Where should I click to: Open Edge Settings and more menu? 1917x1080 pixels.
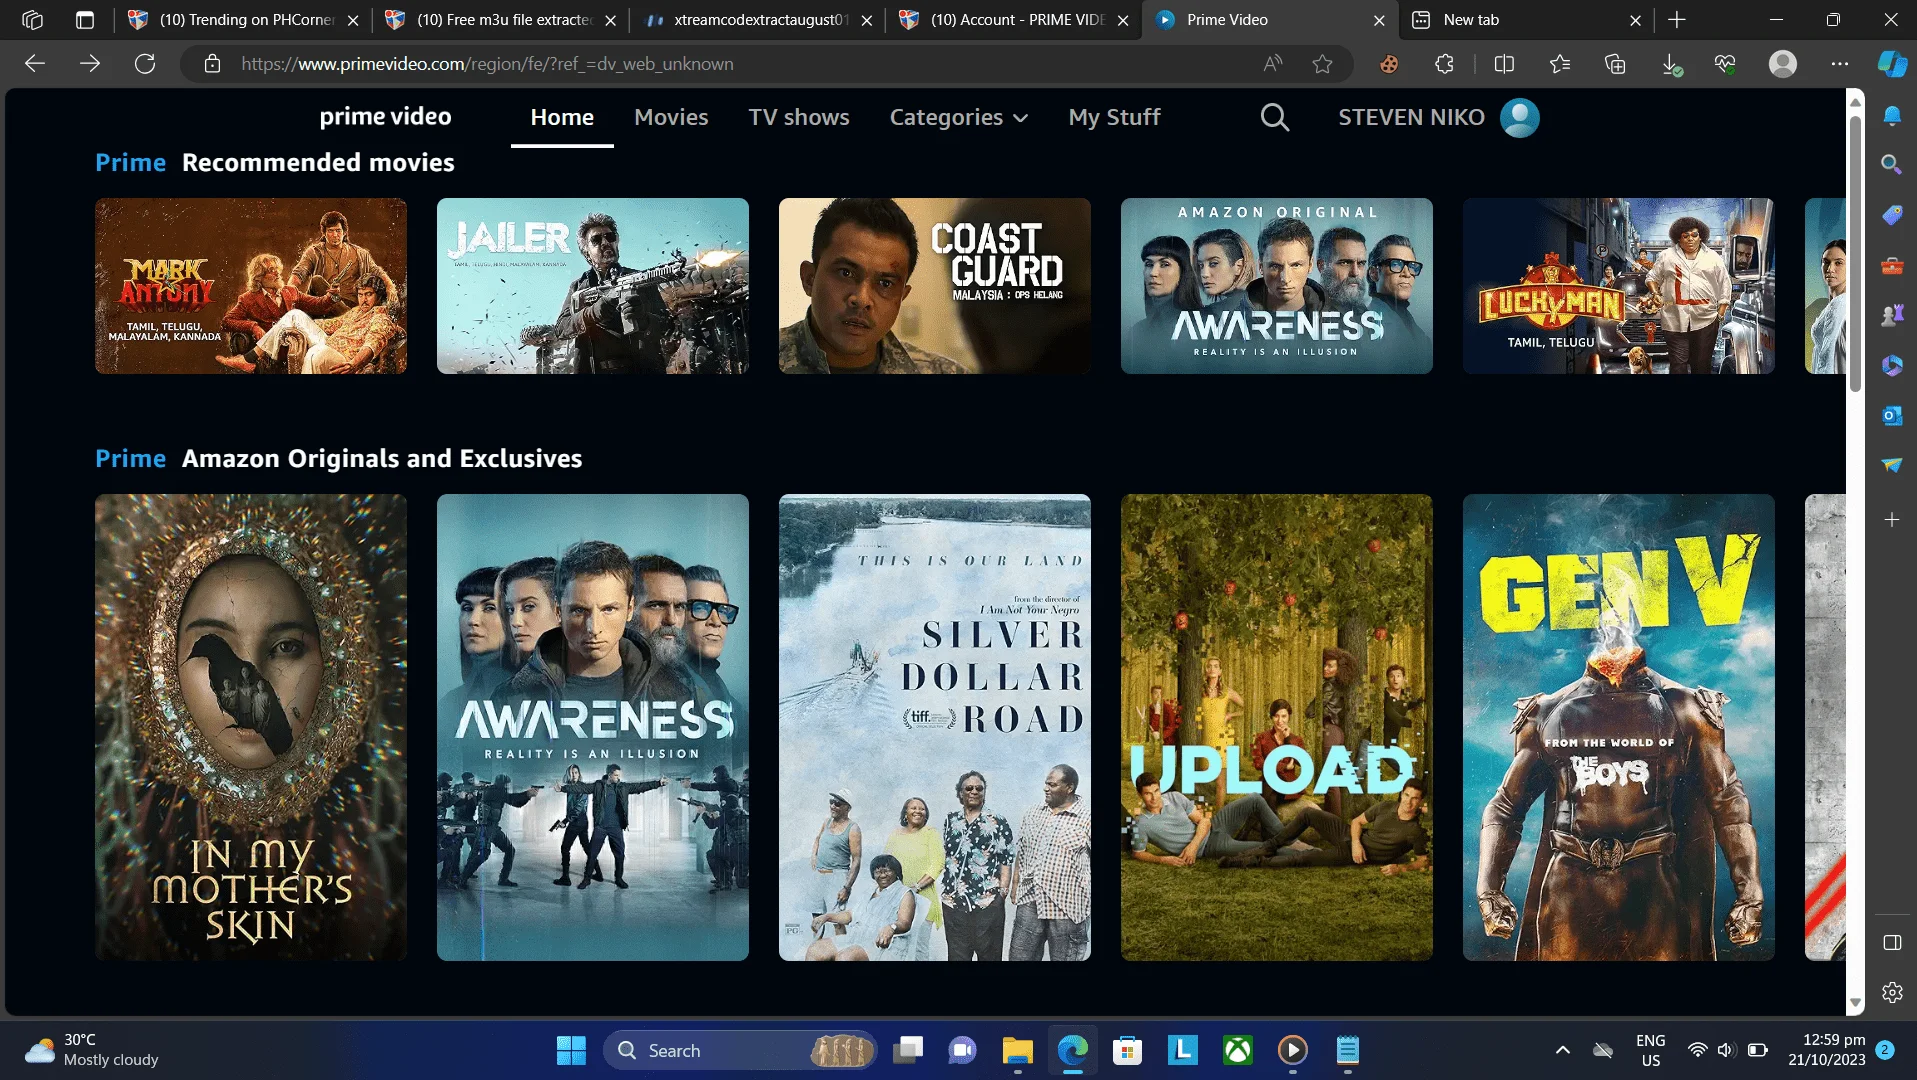(x=1840, y=64)
